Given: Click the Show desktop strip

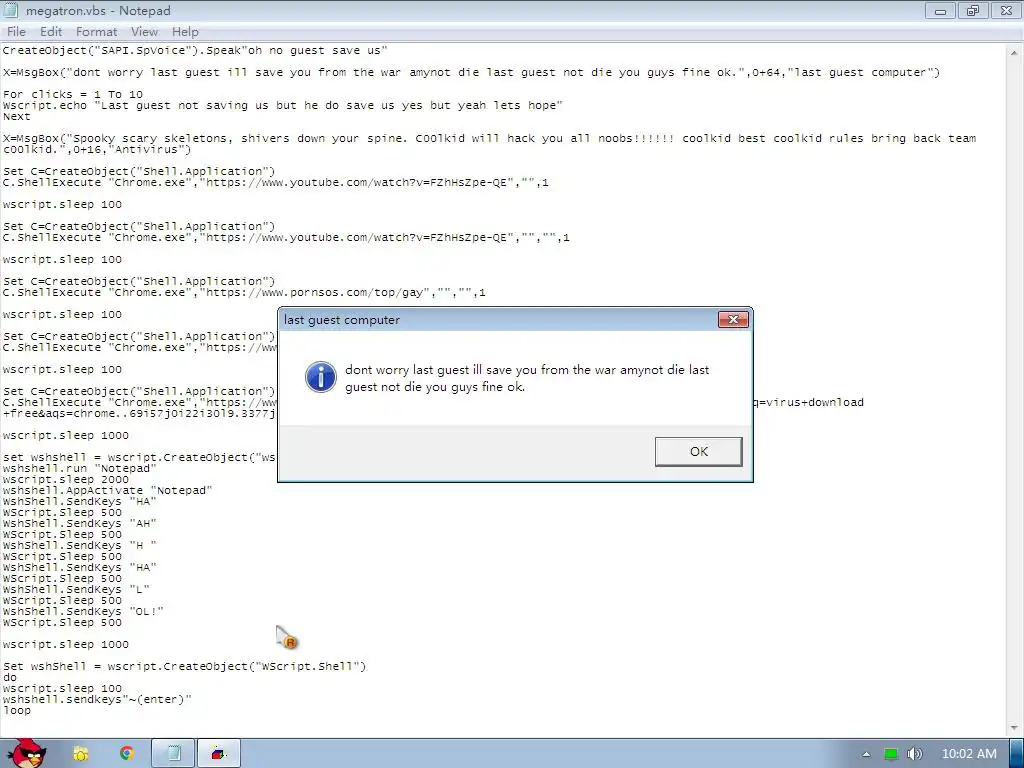Looking at the screenshot, I should pyautogui.click(x=1017, y=754).
